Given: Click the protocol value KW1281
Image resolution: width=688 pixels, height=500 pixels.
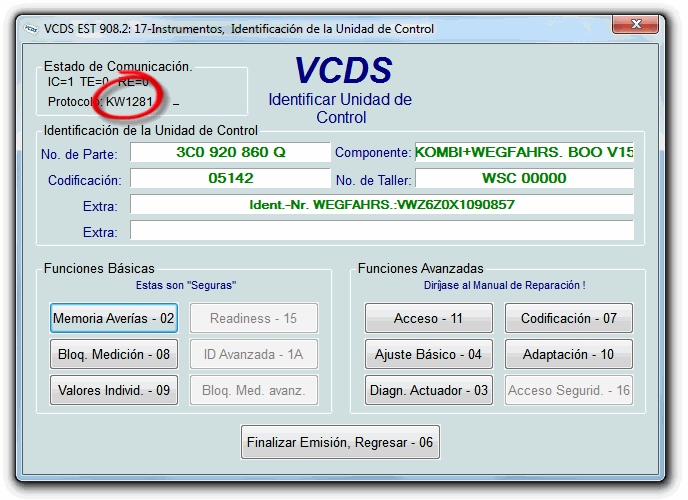Looking at the screenshot, I should click(129, 102).
